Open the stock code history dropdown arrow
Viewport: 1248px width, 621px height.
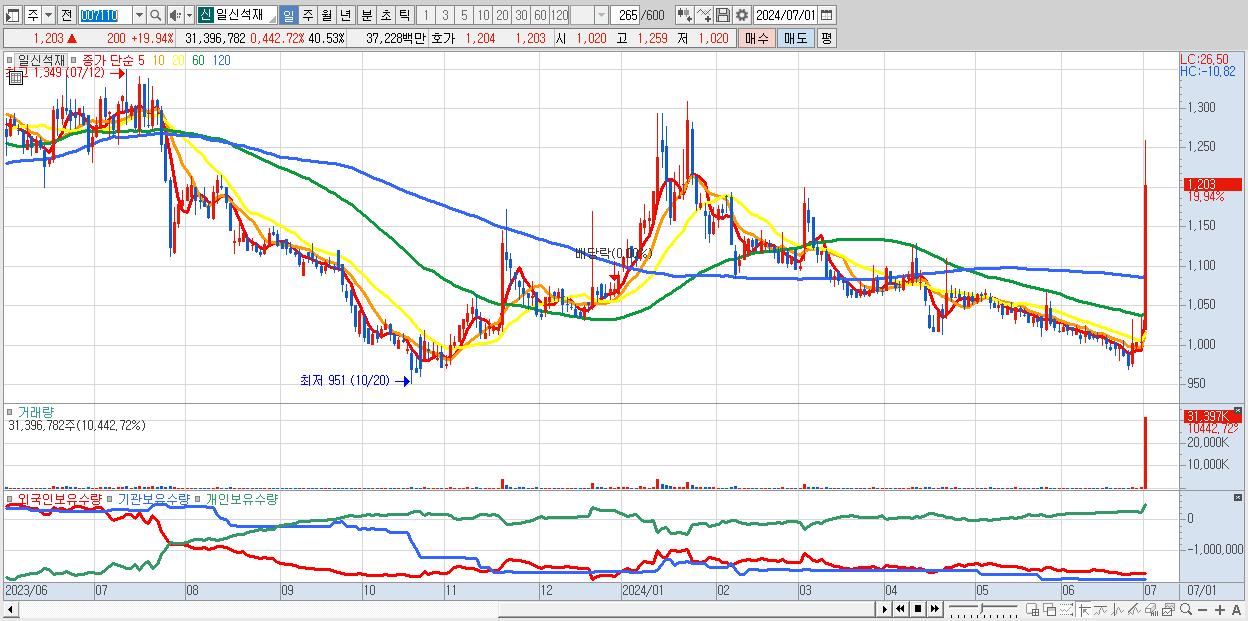coord(139,15)
